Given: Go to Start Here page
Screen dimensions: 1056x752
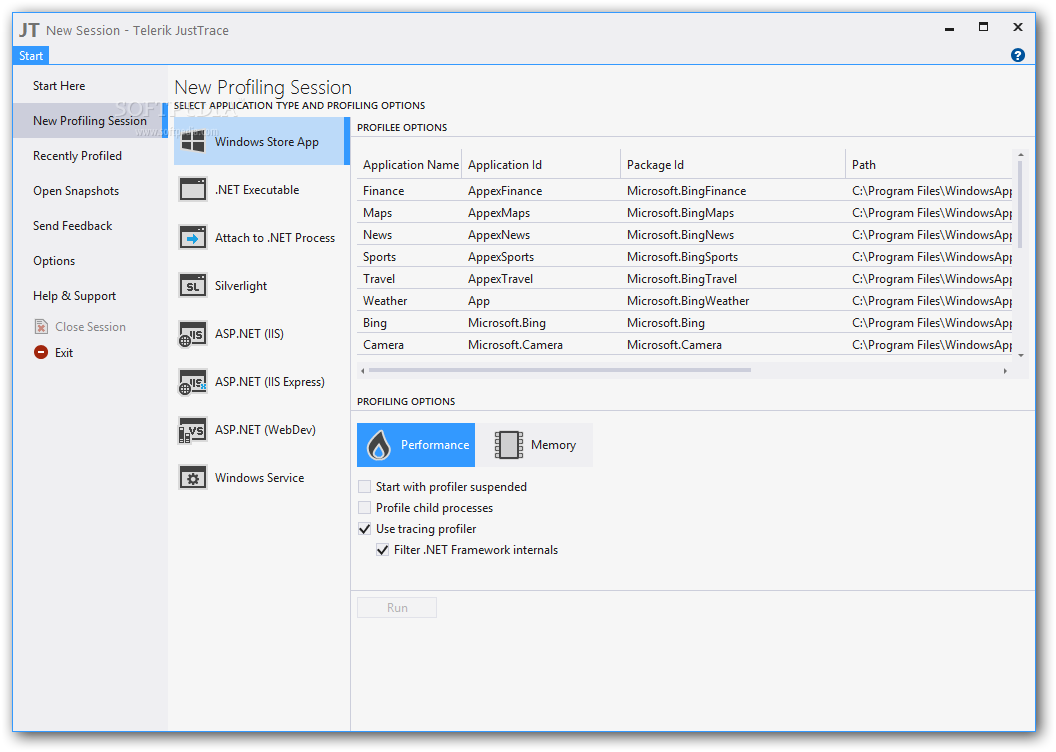Looking at the screenshot, I should pos(59,86).
